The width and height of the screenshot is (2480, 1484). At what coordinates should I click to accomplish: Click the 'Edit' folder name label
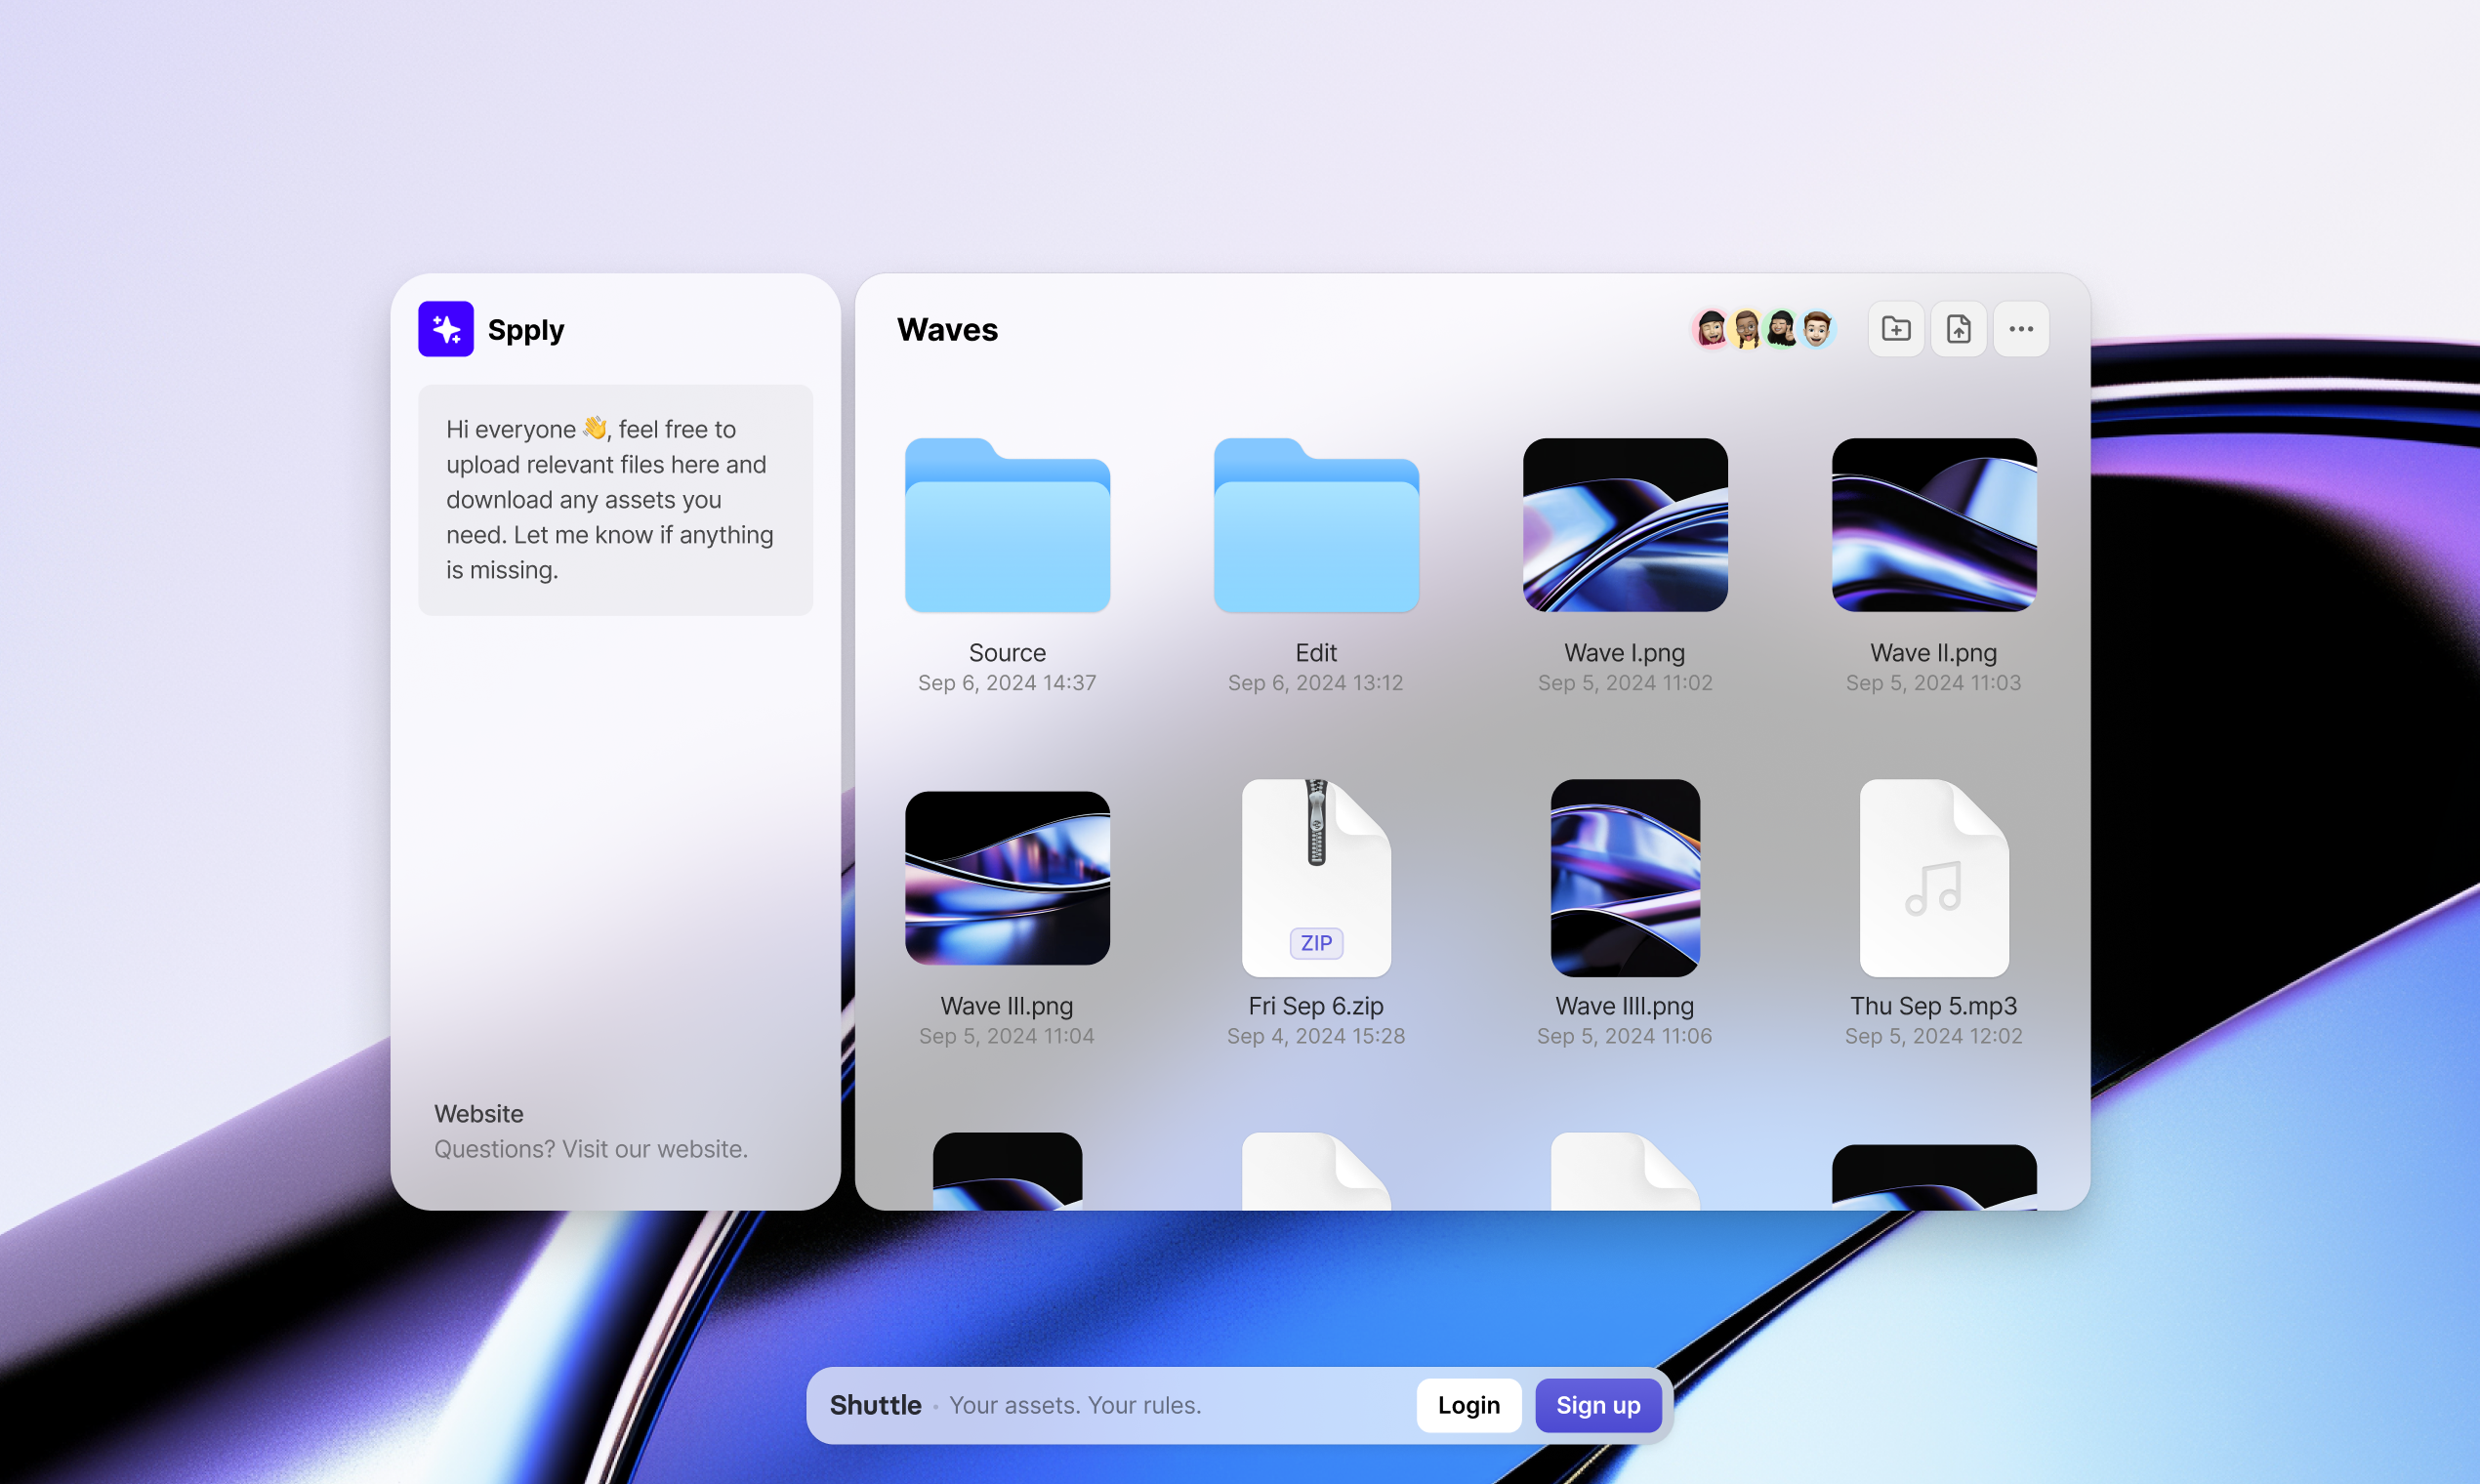(1316, 653)
